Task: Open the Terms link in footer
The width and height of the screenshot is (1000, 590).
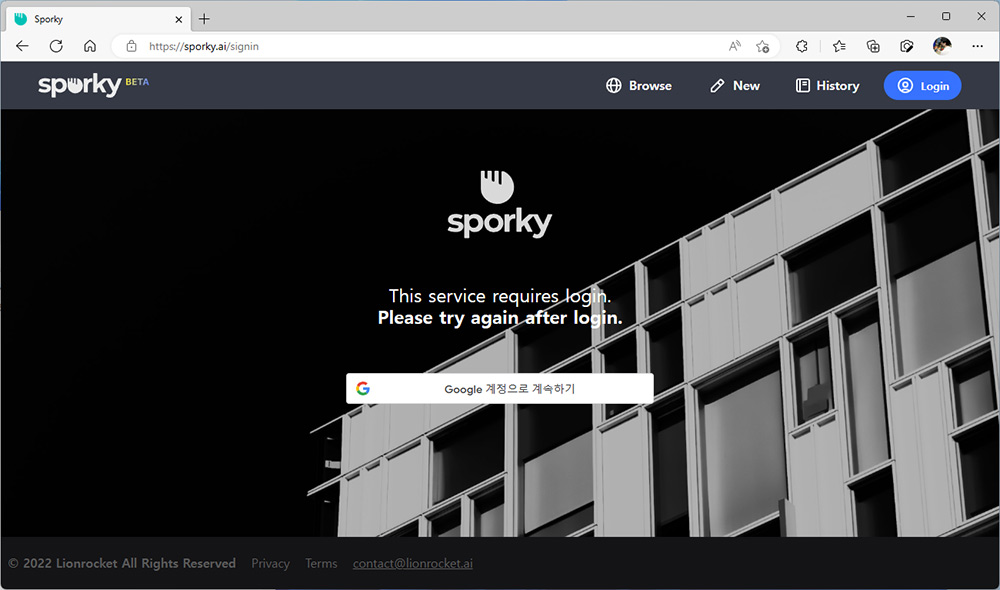Action: [x=321, y=563]
